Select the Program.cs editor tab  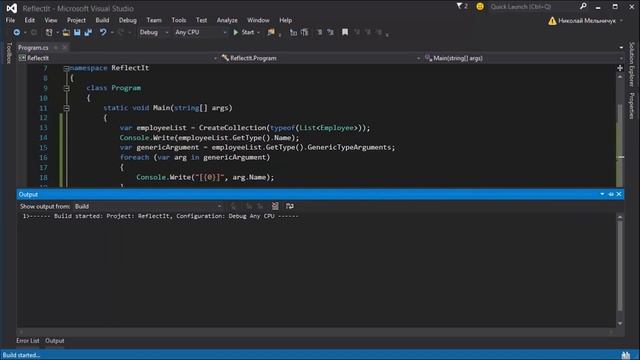[33, 48]
